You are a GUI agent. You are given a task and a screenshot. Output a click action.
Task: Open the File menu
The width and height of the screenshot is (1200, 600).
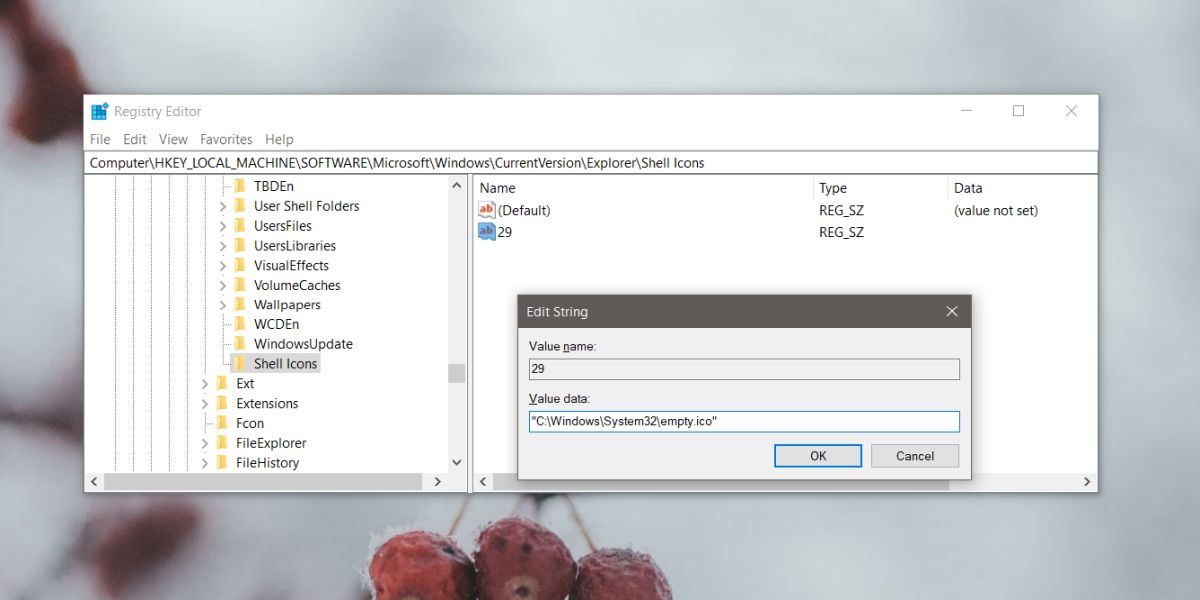coord(100,139)
